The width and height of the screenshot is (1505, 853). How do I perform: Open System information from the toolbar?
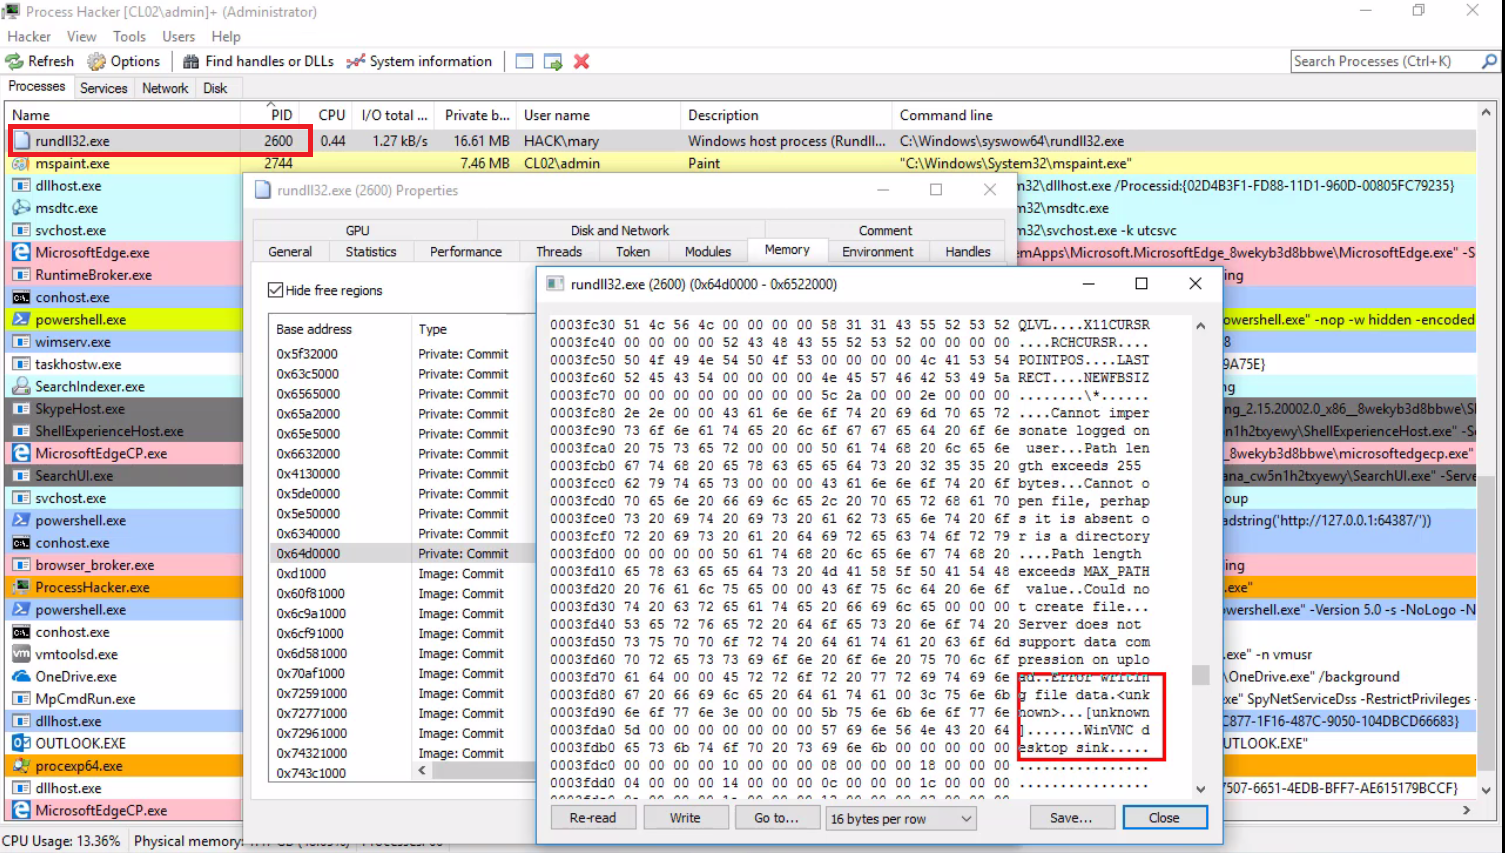click(x=419, y=61)
